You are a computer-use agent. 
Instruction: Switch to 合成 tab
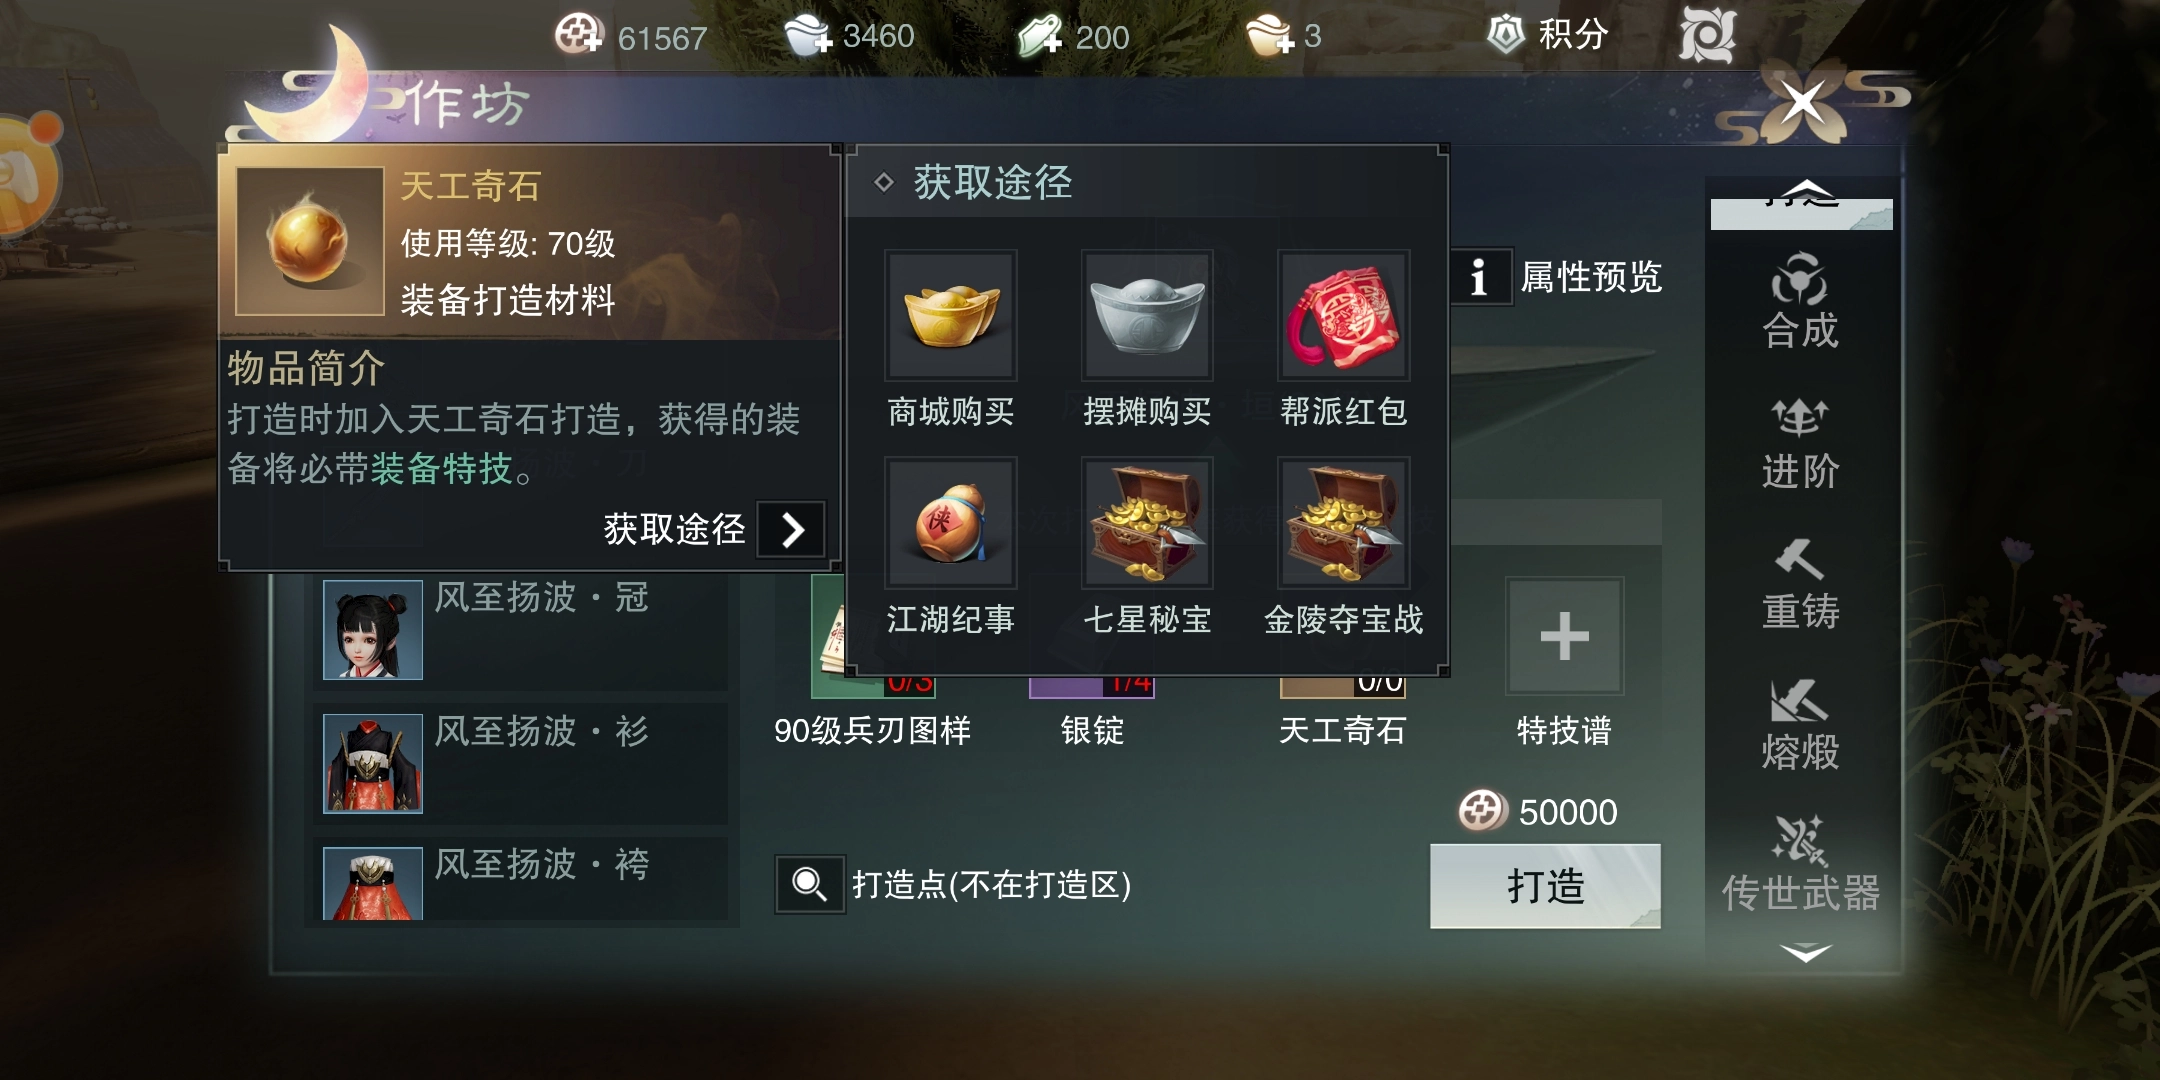(1800, 302)
